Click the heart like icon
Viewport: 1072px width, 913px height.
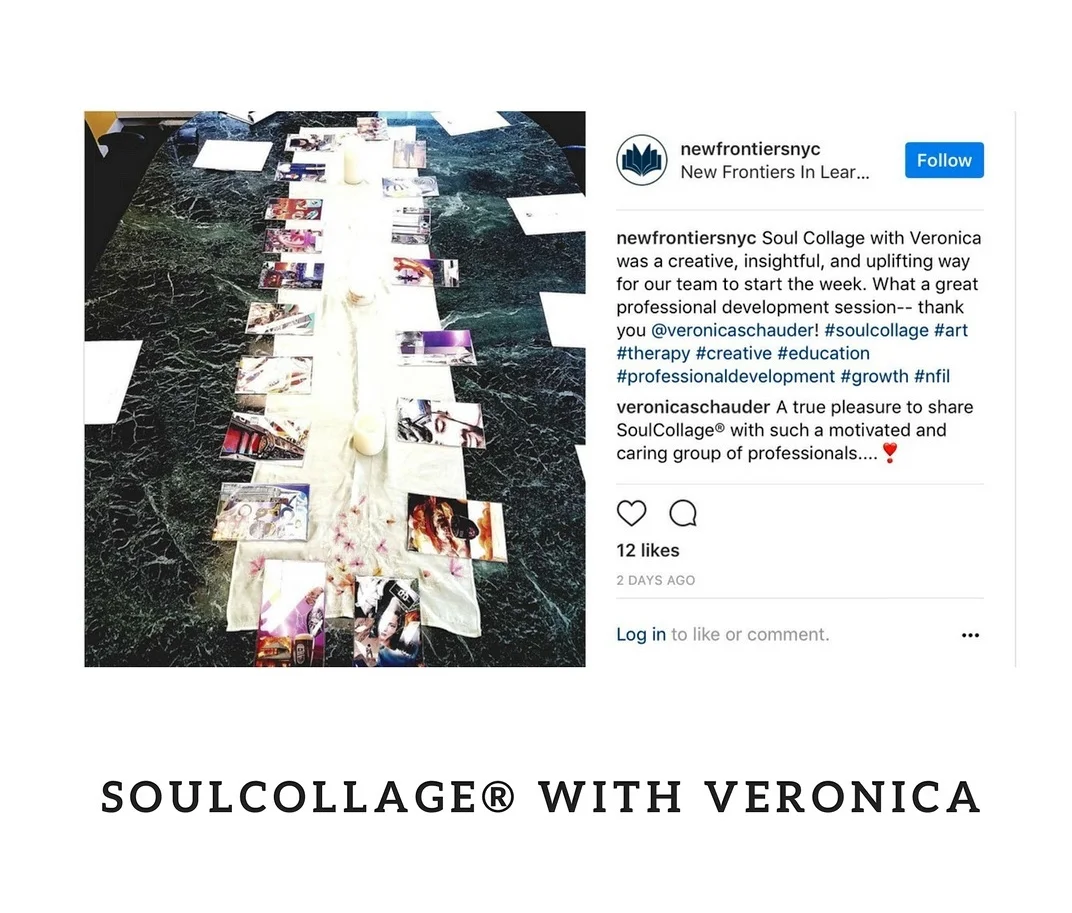[x=631, y=513]
